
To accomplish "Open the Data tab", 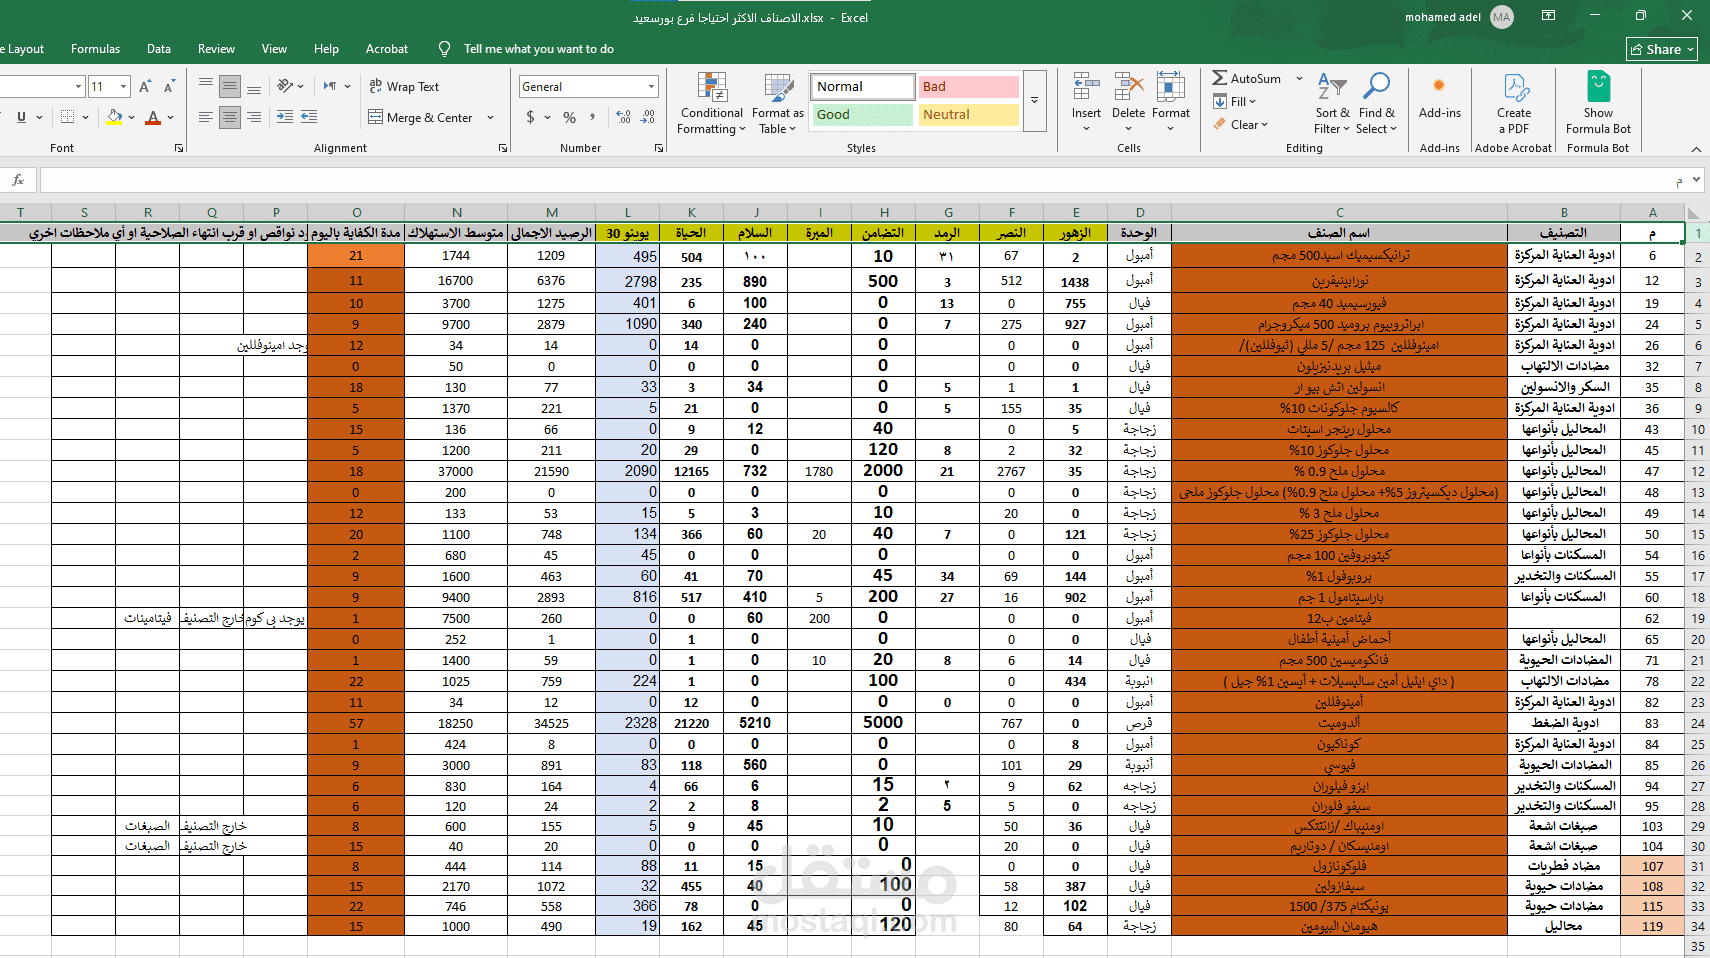I will (159, 49).
